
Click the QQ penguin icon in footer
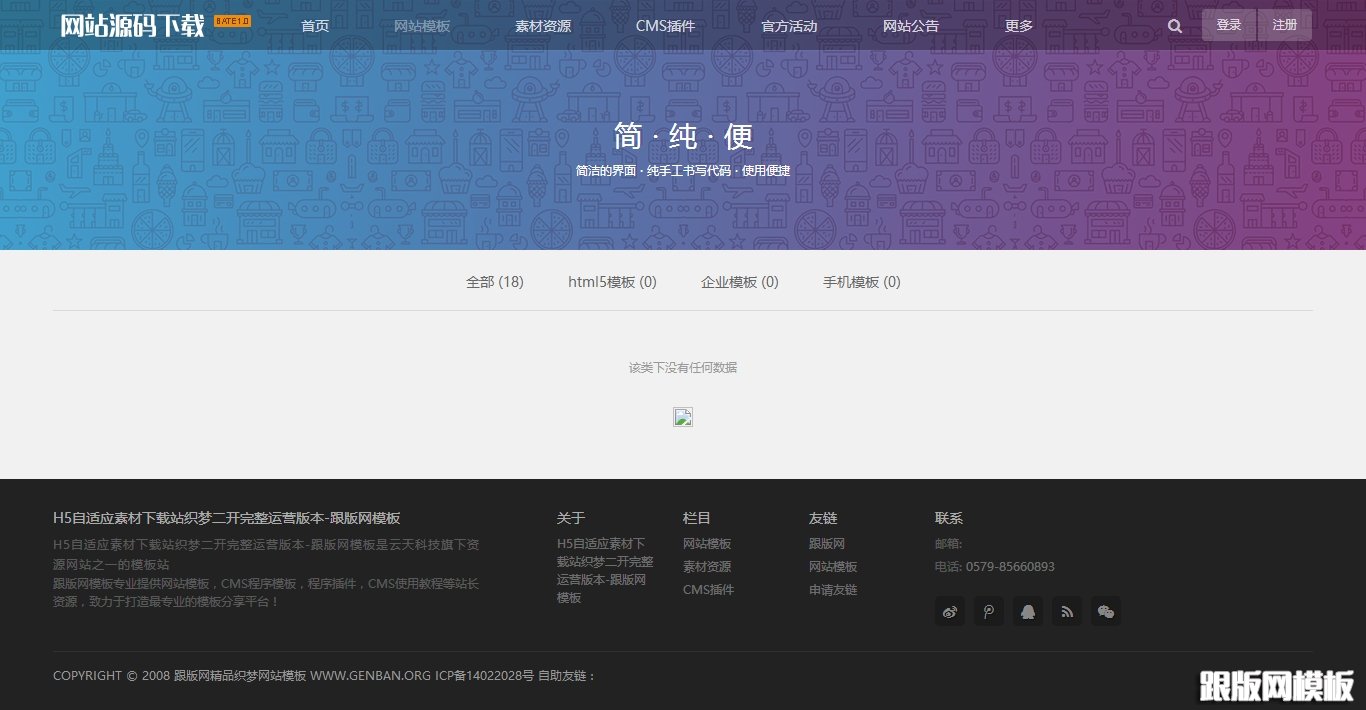click(1028, 611)
